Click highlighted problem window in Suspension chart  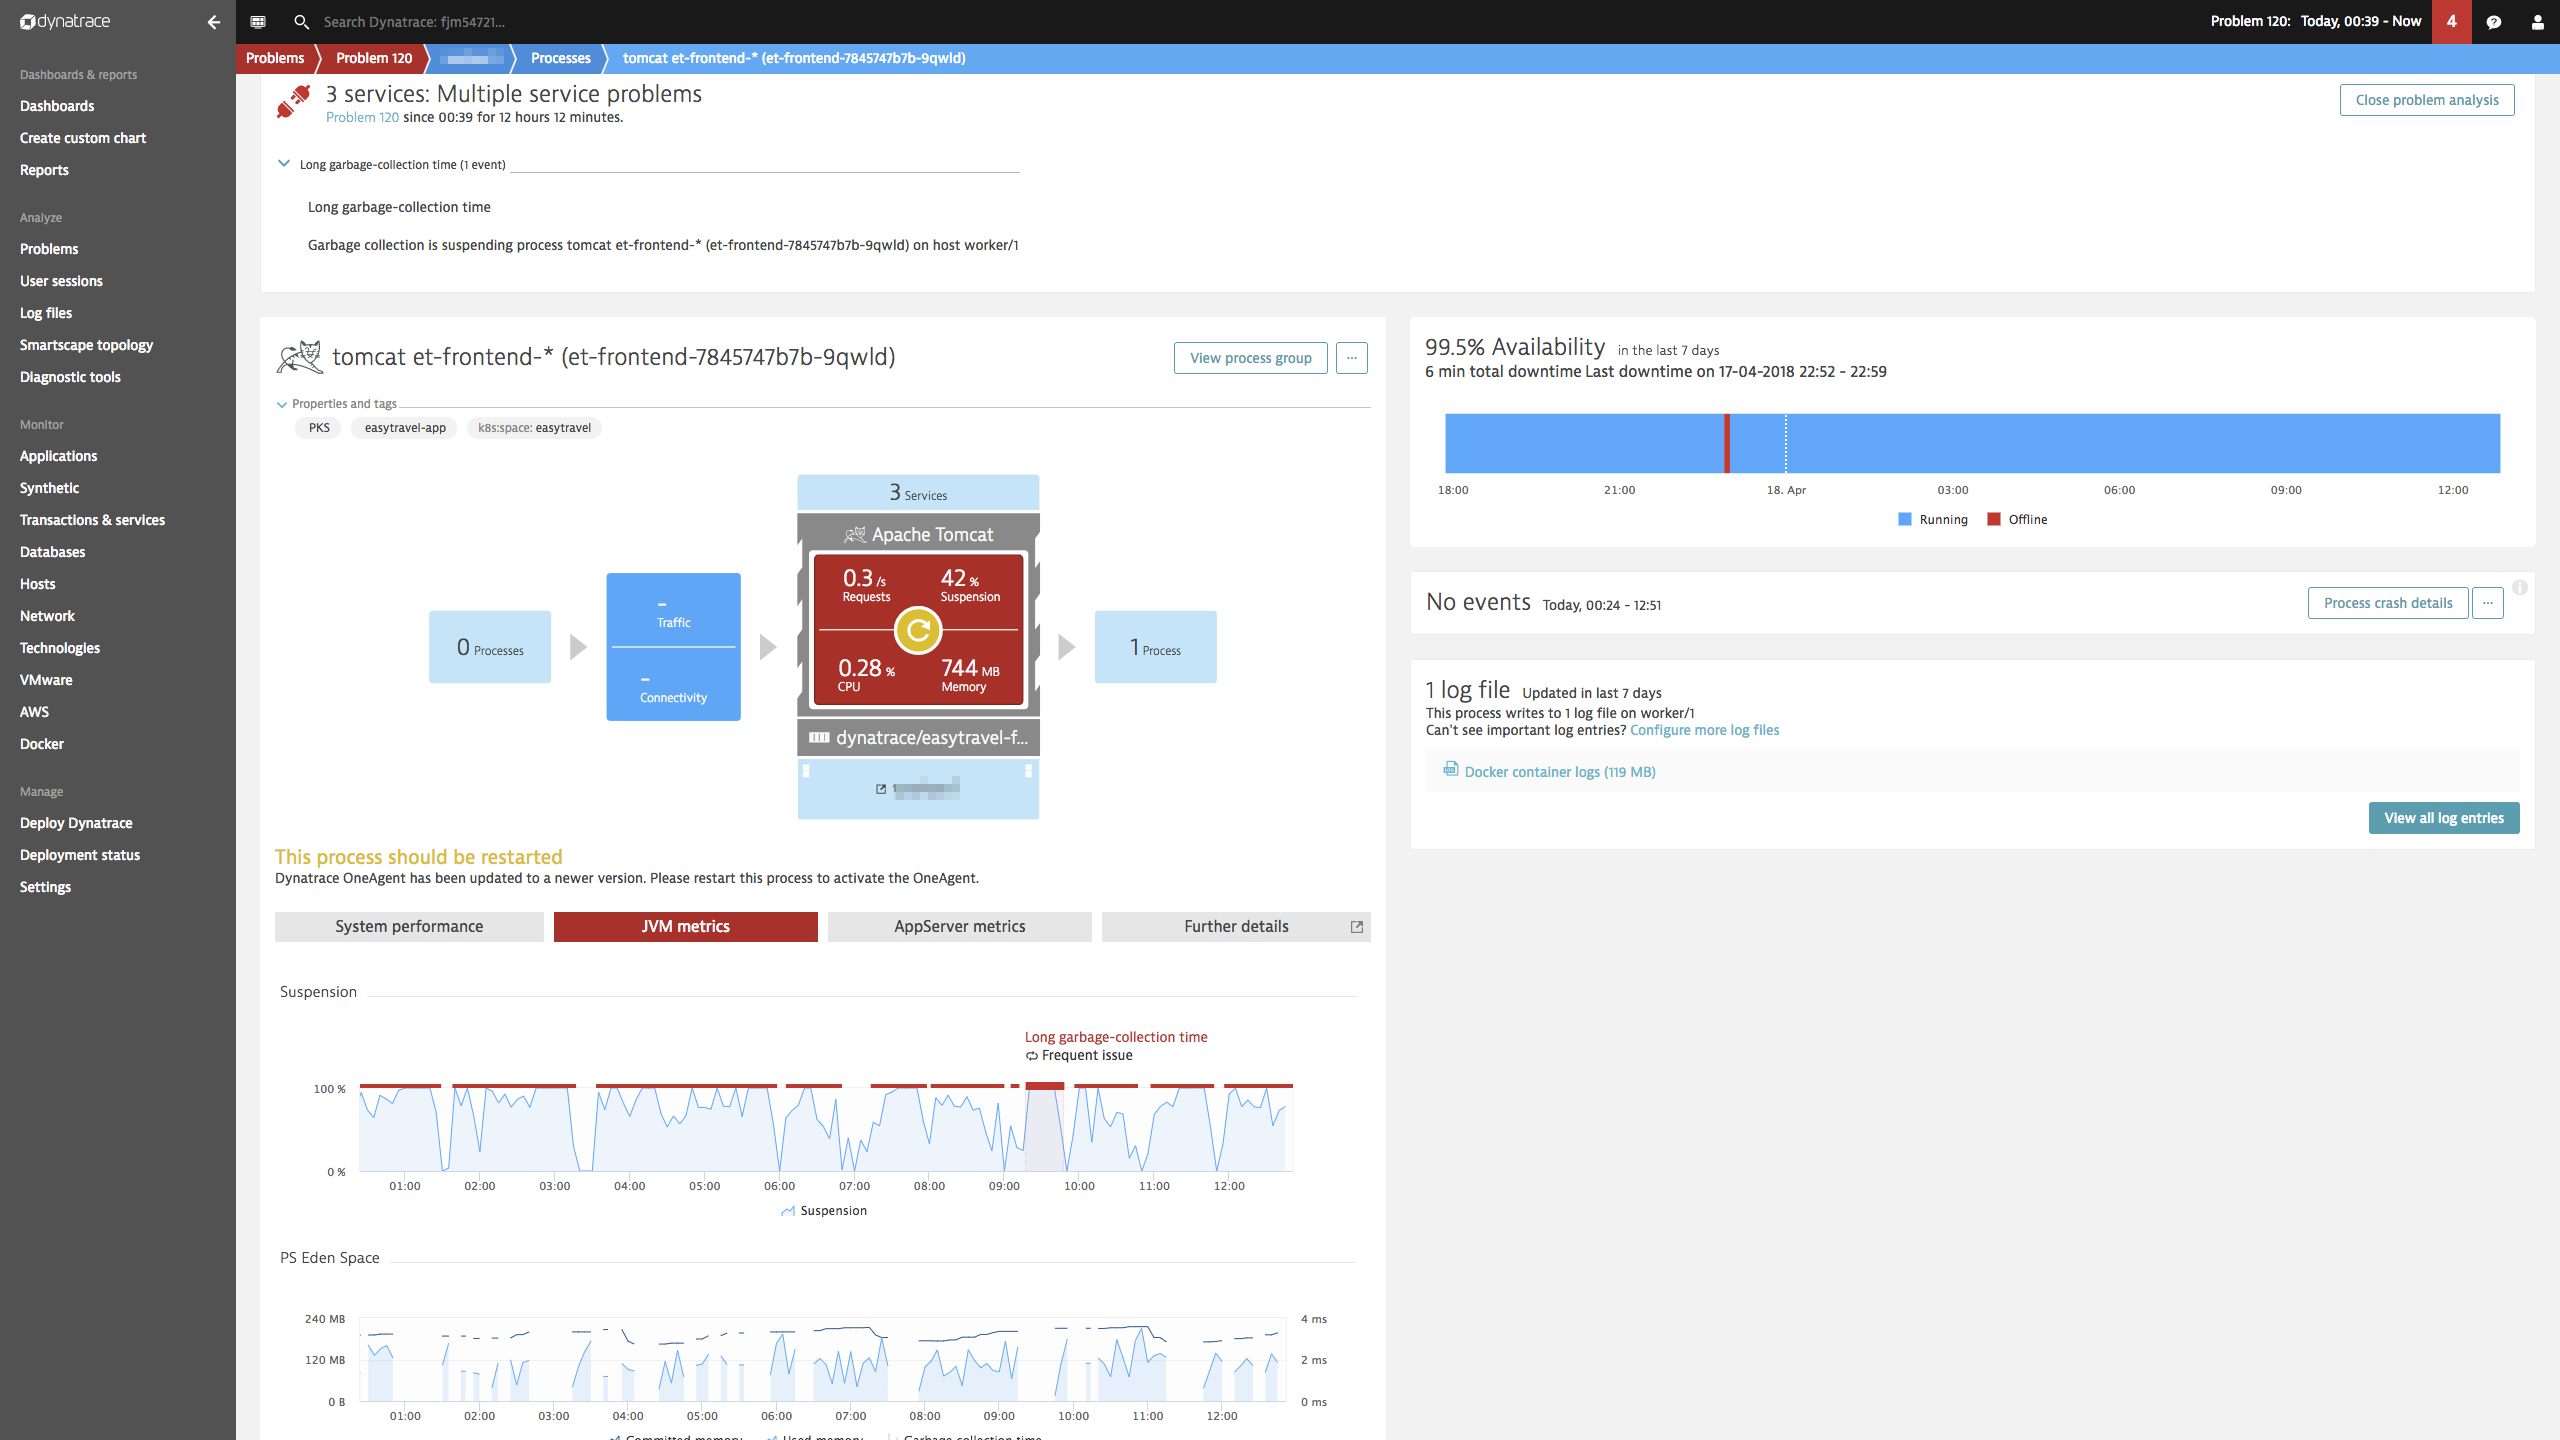click(1044, 1127)
